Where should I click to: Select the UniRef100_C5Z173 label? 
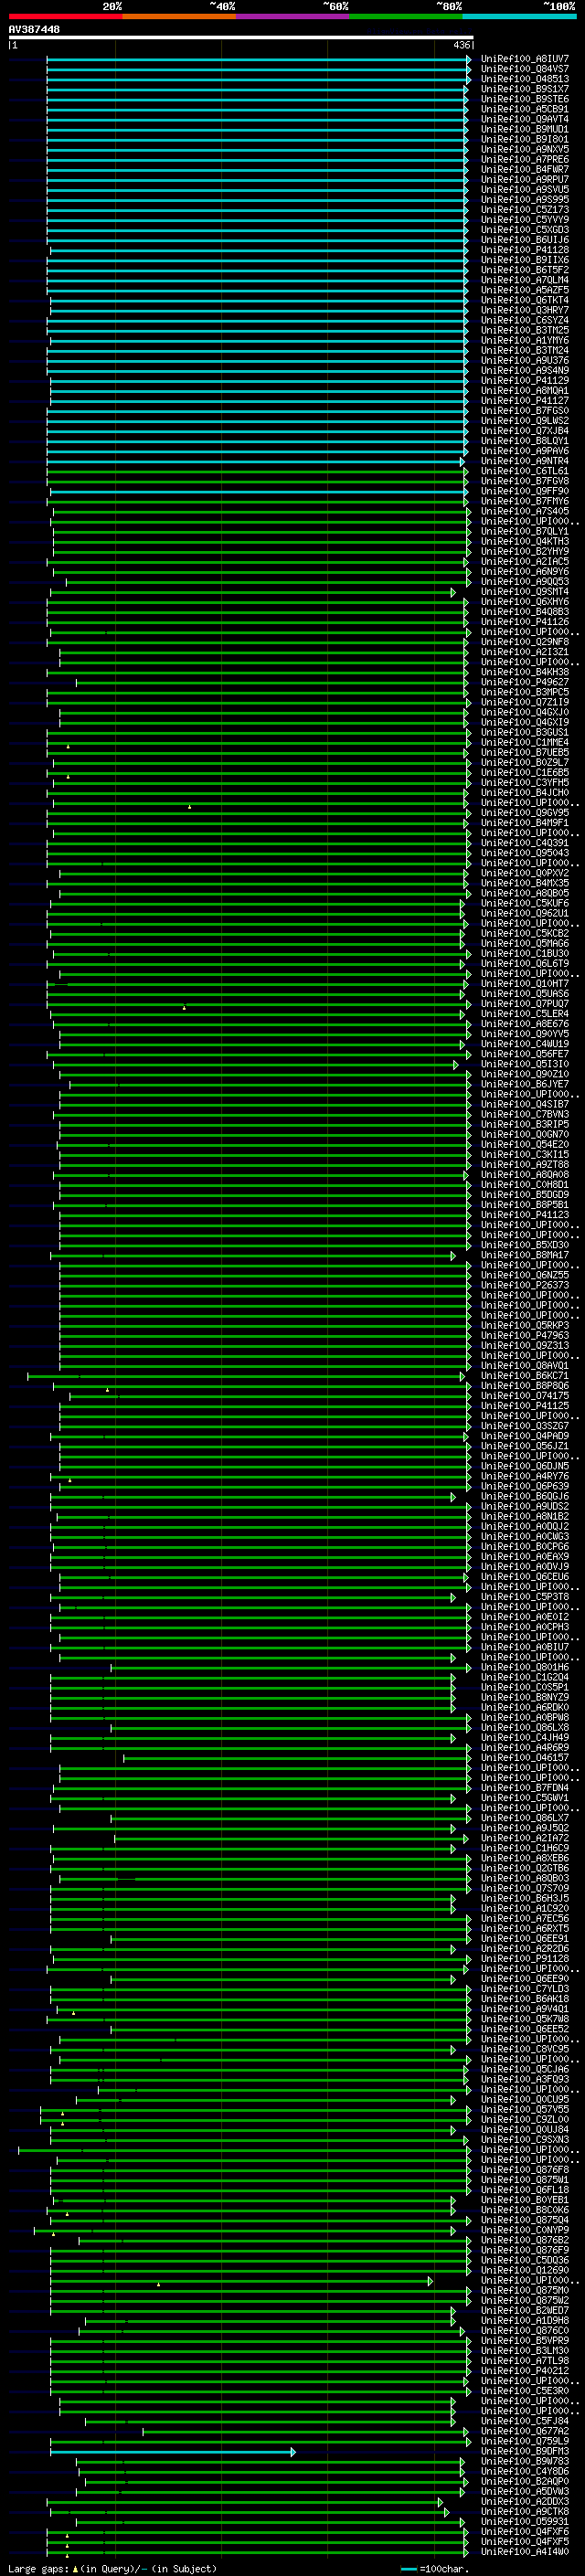tap(524, 210)
